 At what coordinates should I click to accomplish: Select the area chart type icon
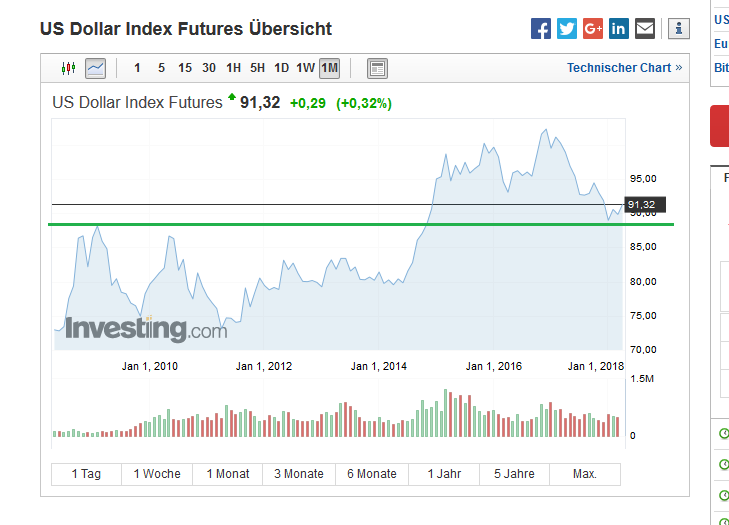point(95,68)
